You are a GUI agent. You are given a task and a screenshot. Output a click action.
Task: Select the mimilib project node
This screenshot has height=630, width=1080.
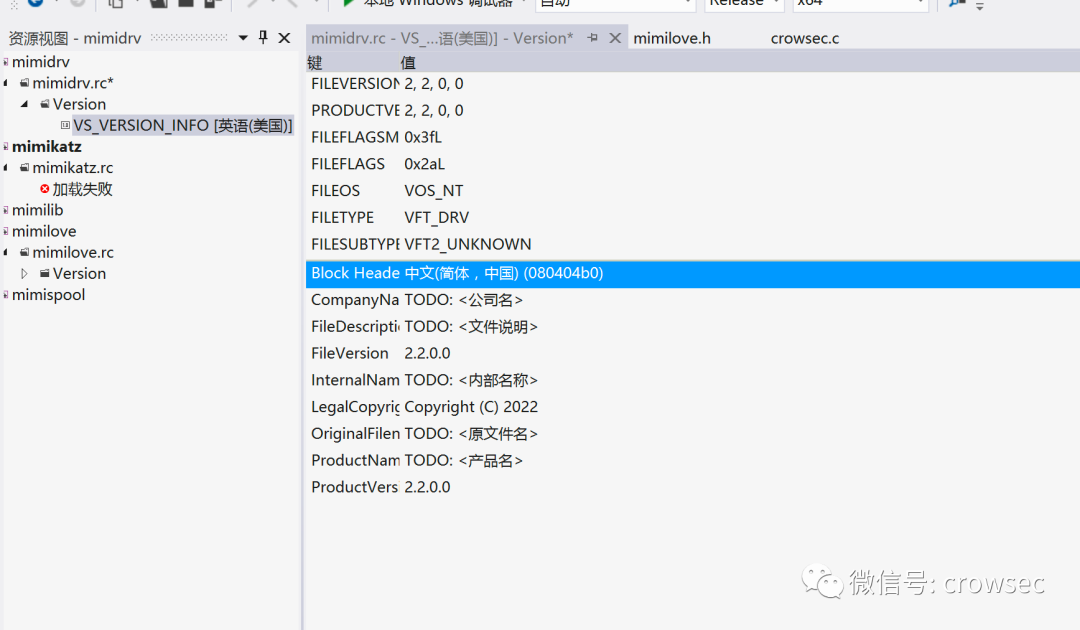click(x=37, y=210)
